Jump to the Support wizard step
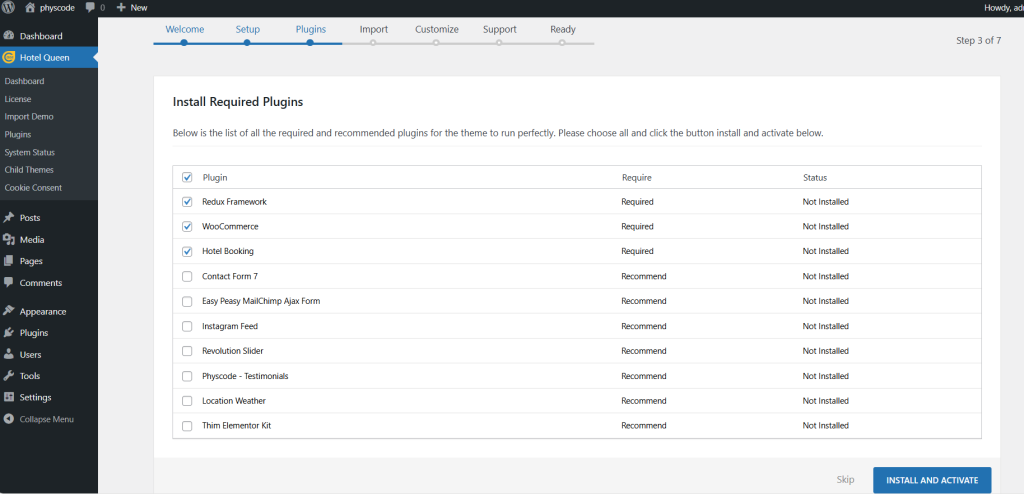1024x494 pixels. [500, 29]
